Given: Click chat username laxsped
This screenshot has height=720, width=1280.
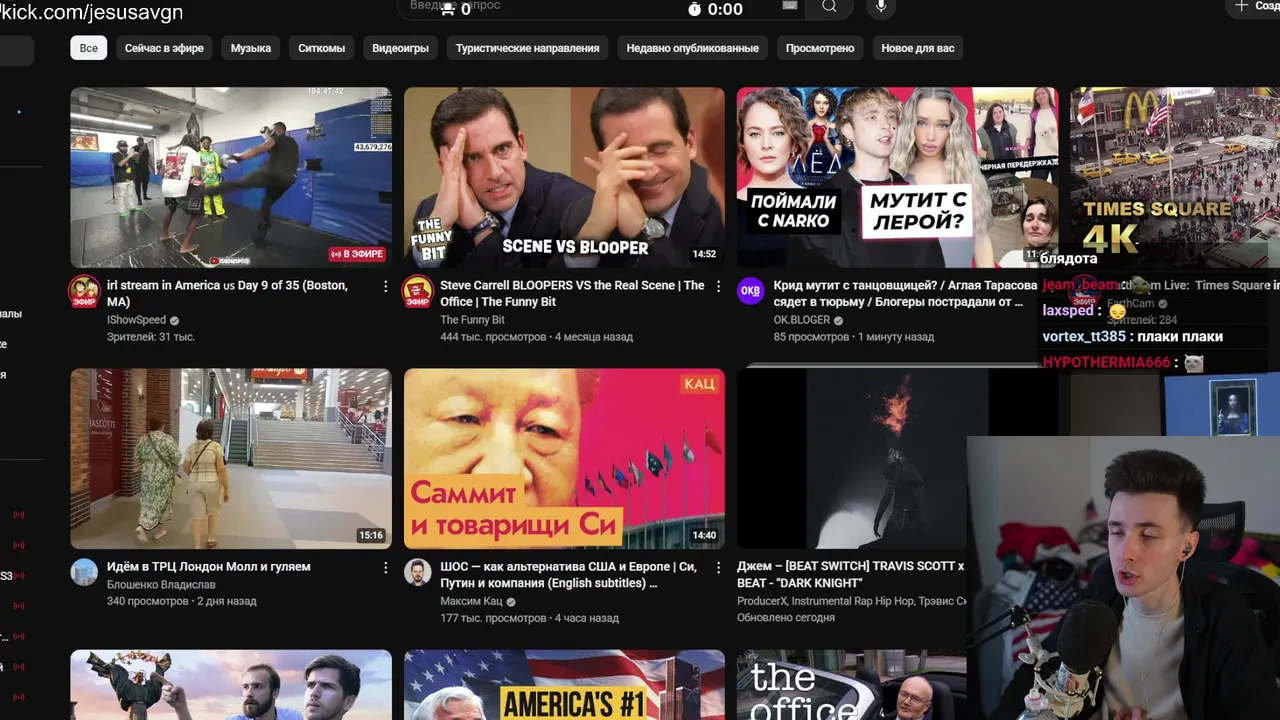Looking at the screenshot, I should click(x=1068, y=310).
